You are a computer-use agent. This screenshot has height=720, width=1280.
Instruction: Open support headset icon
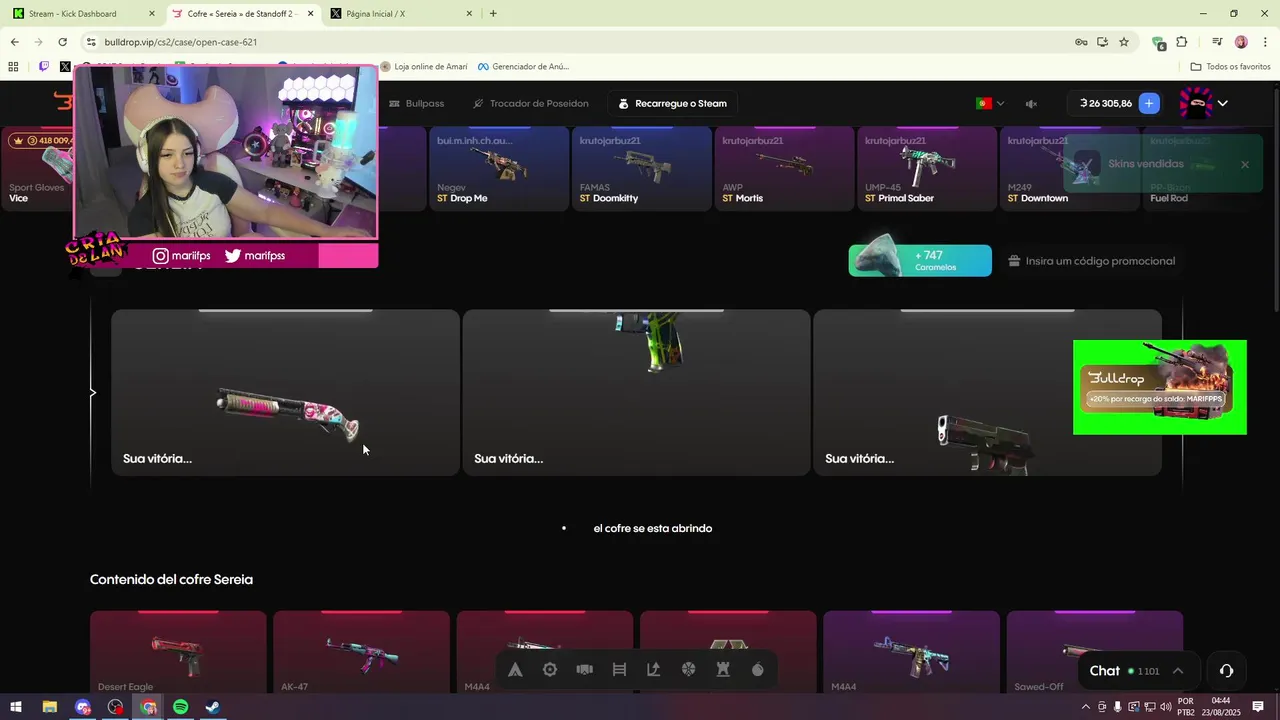pyautogui.click(x=1227, y=671)
